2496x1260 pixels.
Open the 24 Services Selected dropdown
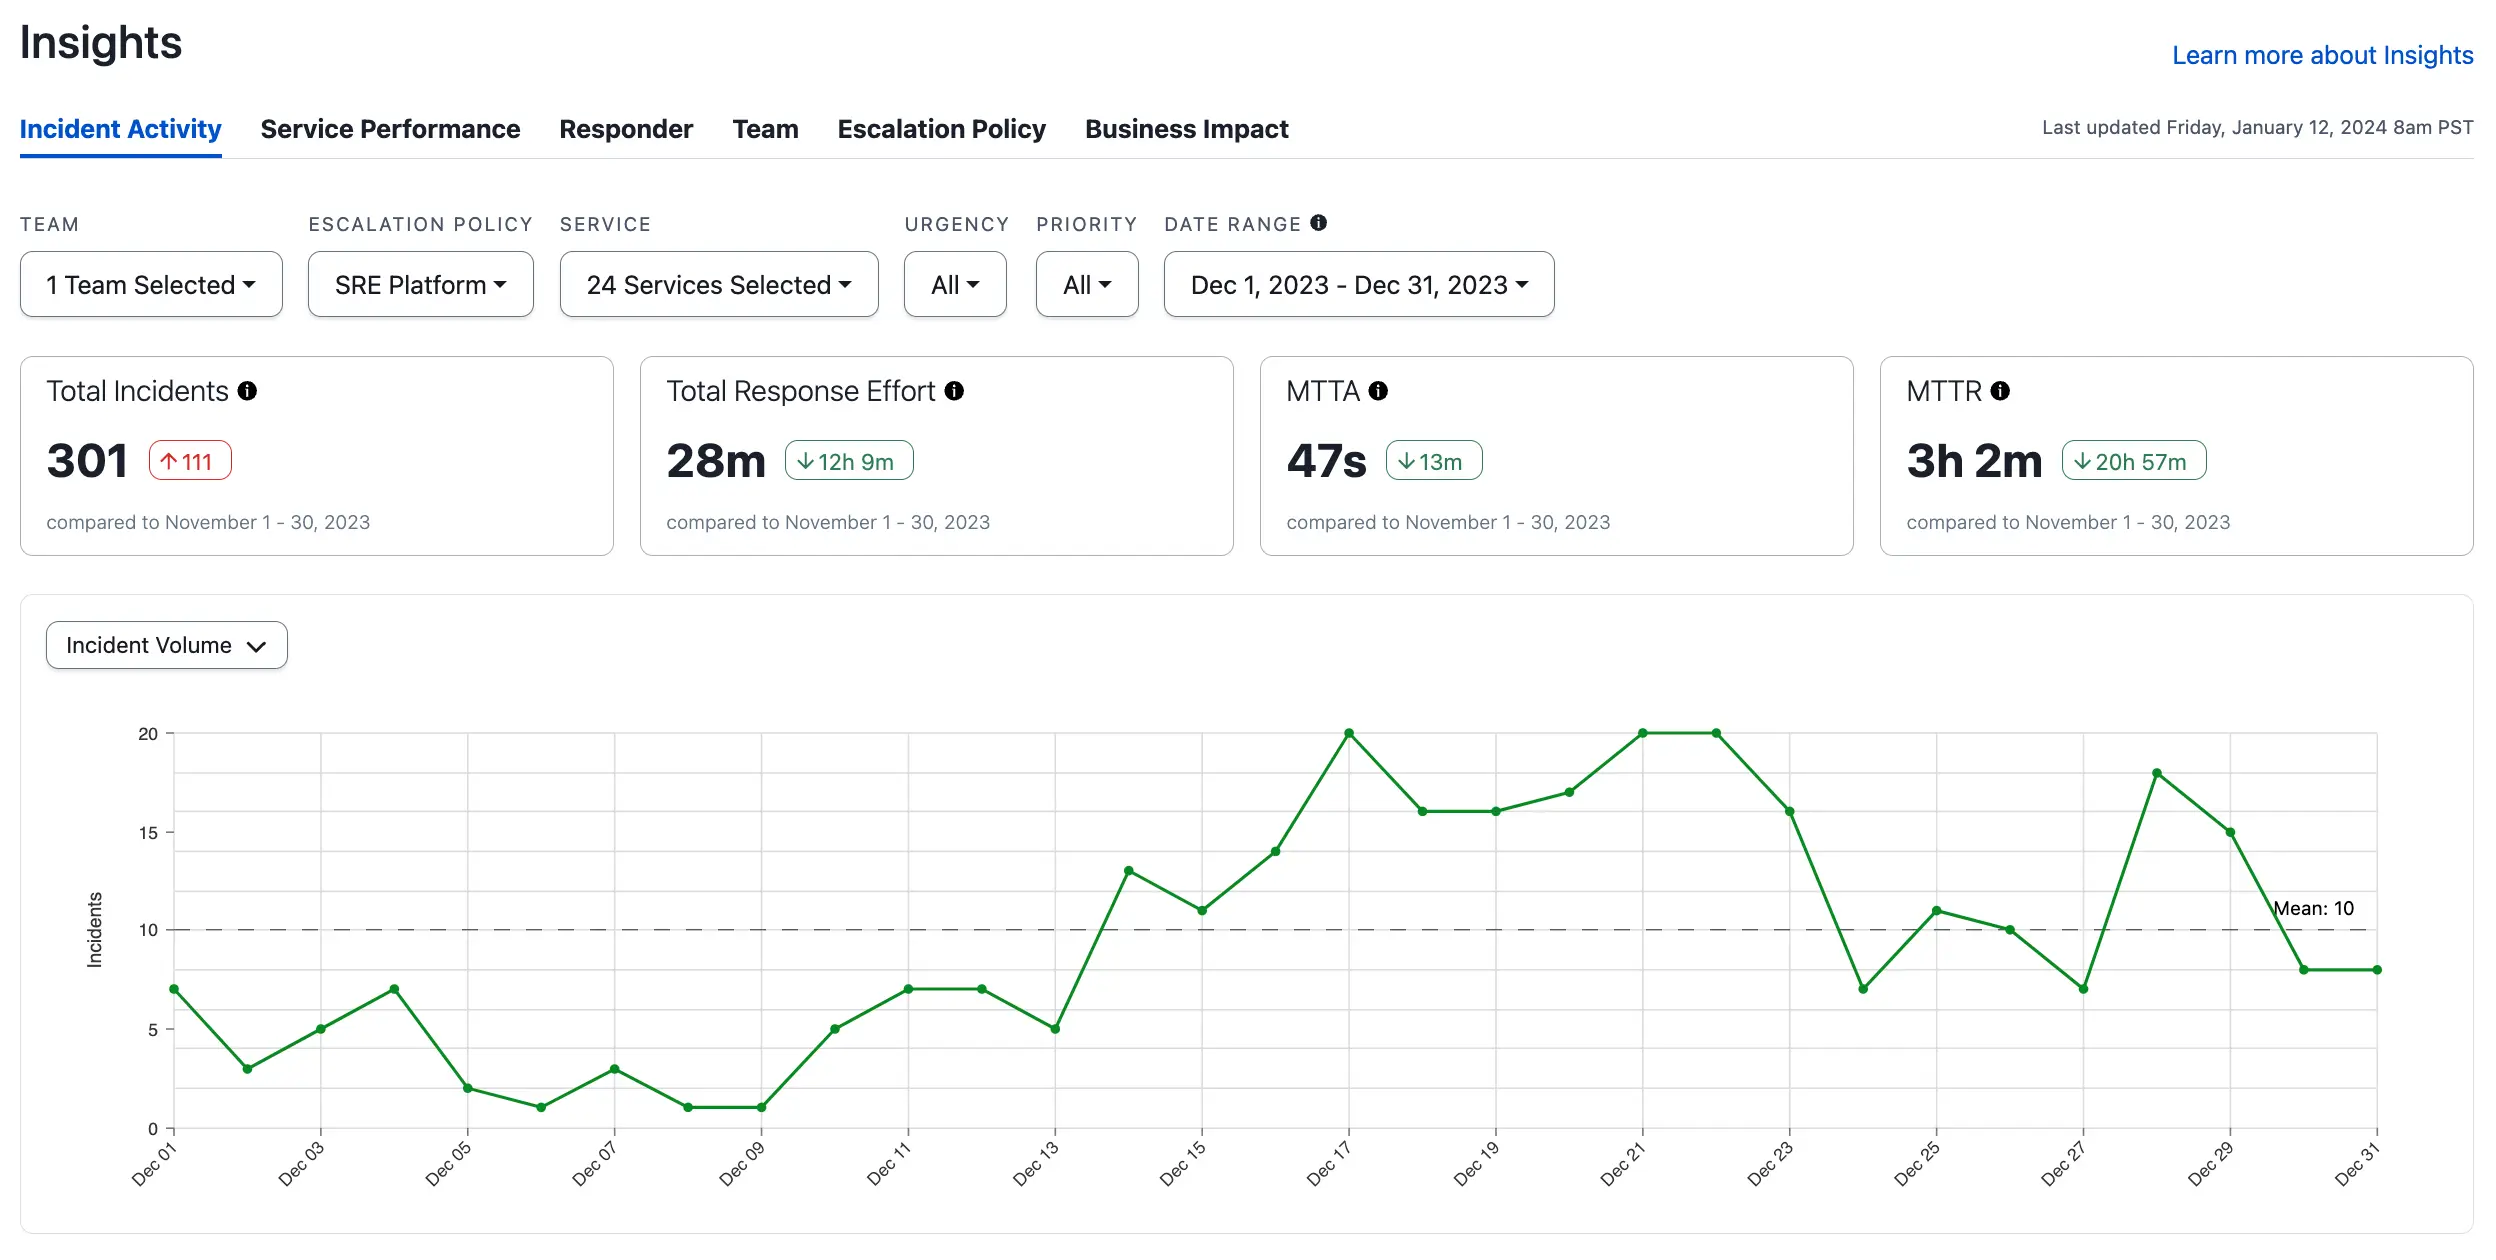pos(718,285)
